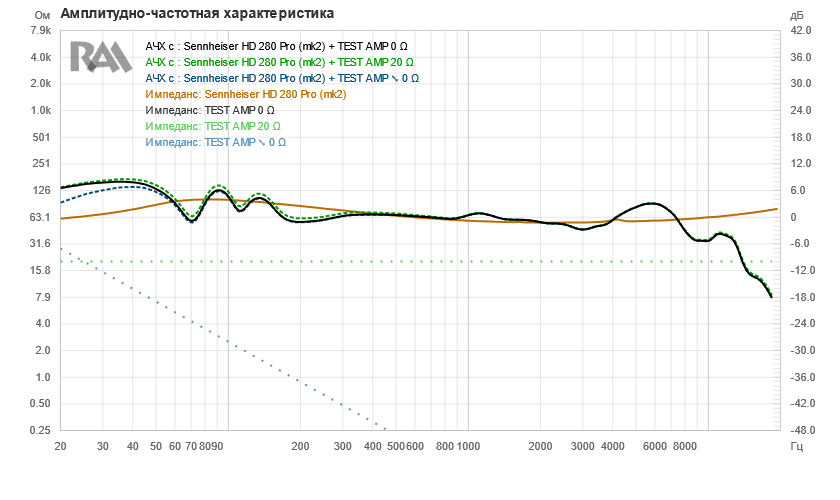Click the '4000' frequency axis label

[x=613, y=446]
